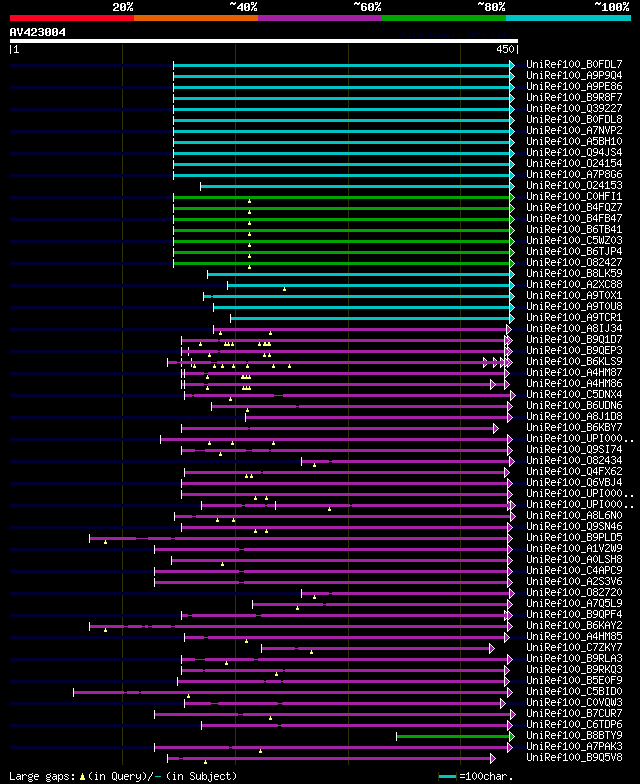Screen dimensions: 640x784
Task: Click the =100char. scale legend
Action: click(x=476, y=776)
